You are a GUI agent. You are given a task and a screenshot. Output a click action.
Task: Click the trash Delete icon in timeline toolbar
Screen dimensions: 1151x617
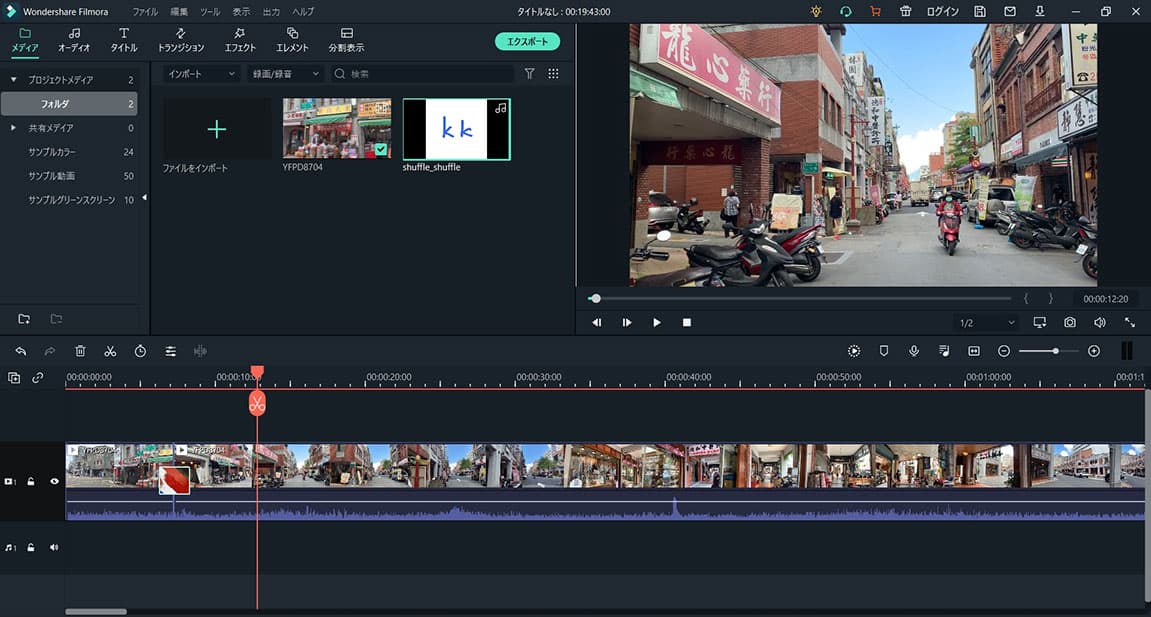click(80, 351)
